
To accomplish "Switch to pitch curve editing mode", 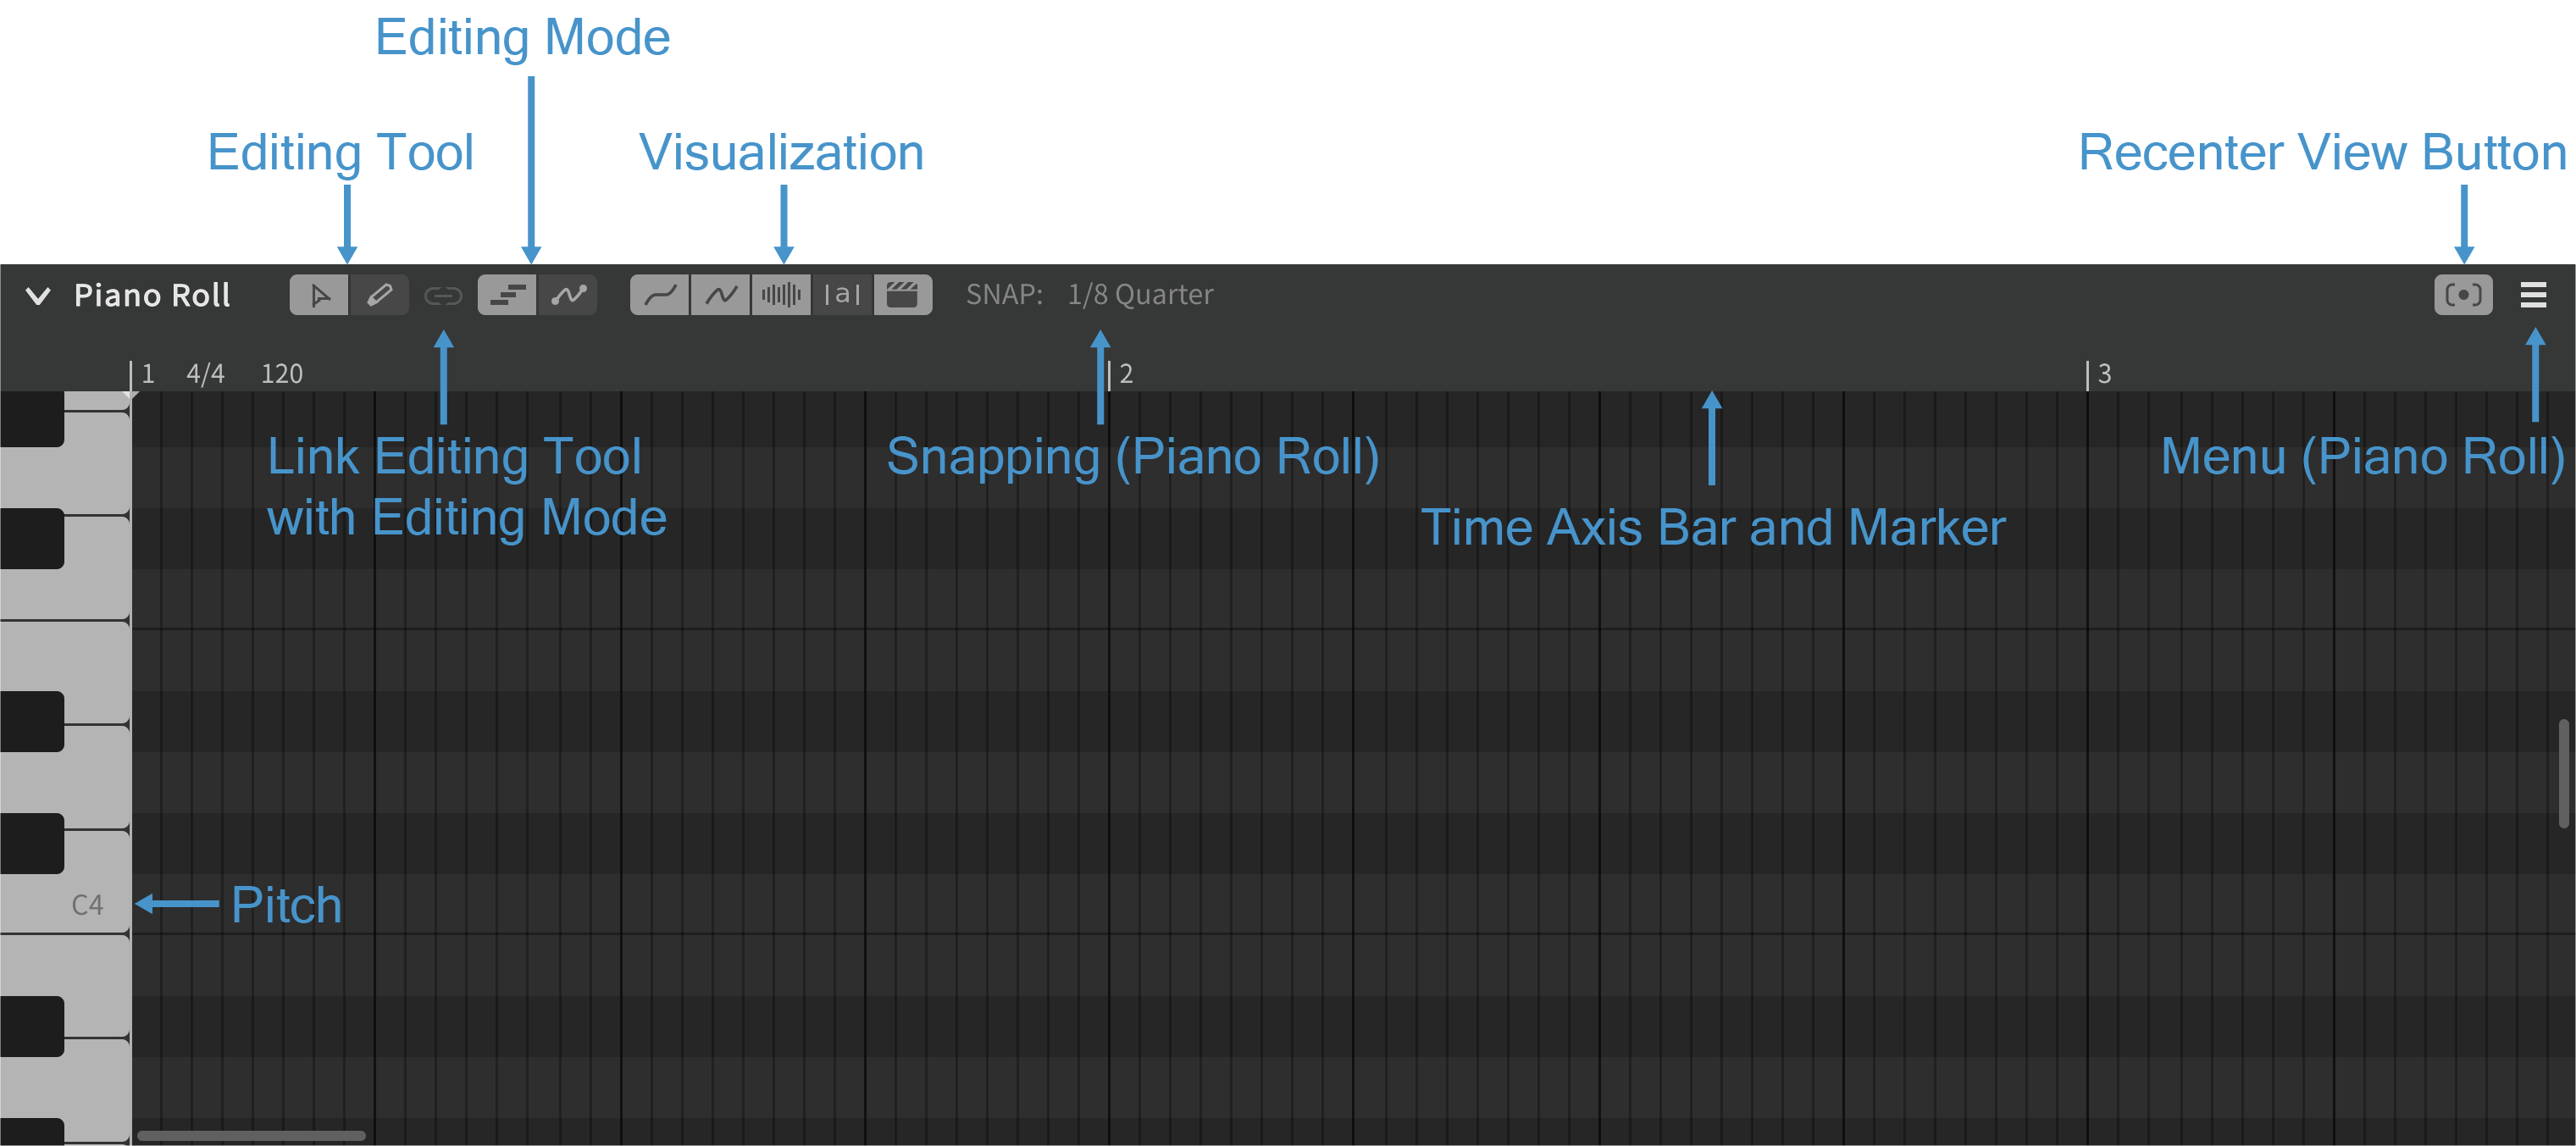I will pyautogui.click(x=568, y=295).
